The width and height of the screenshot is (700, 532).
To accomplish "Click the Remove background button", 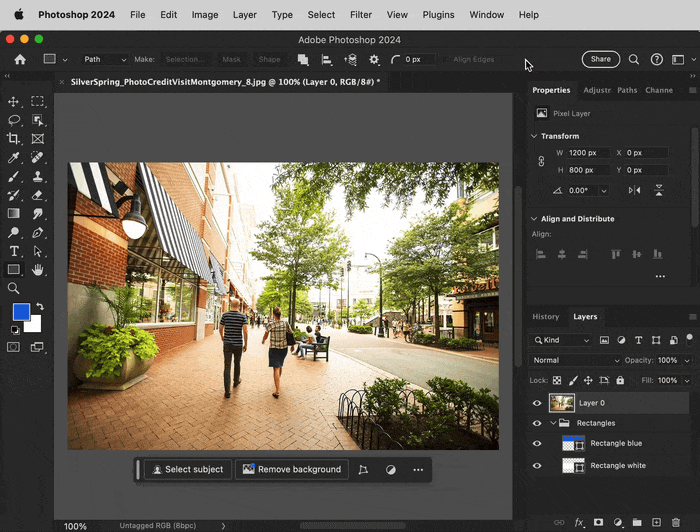I will pos(292,469).
